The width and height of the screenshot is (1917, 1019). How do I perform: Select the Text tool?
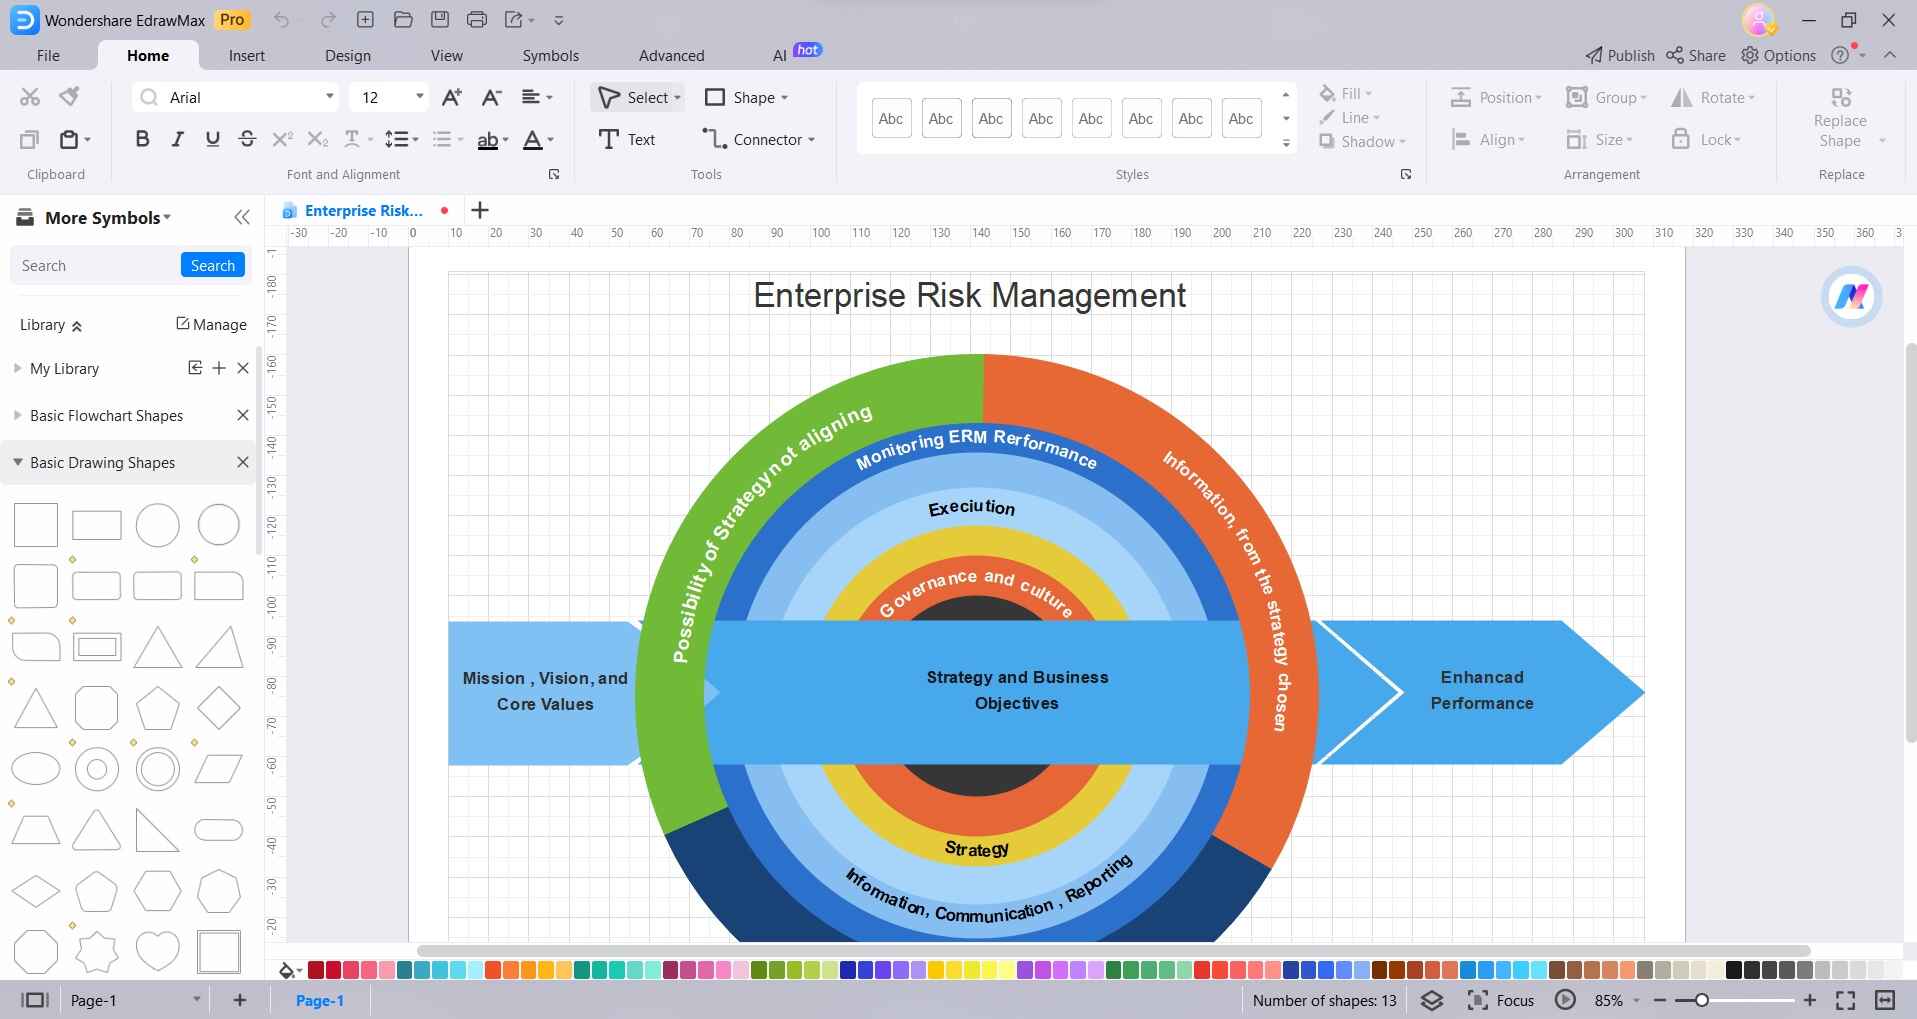tap(627, 140)
